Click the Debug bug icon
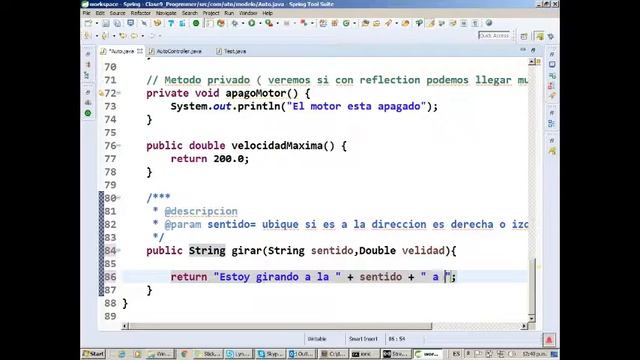Image resolution: width=640 pixels, height=360 pixels. click(x=235, y=23)
